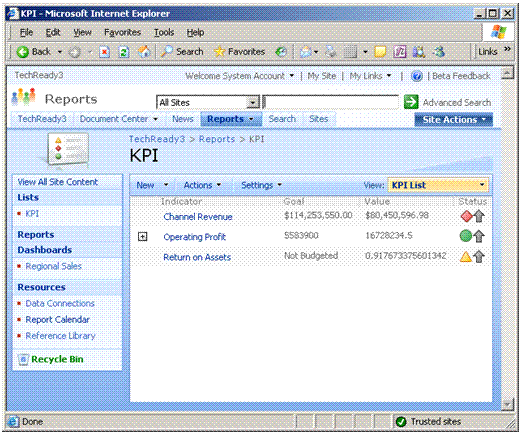Image resolution: width=524 pixels, height=436 pixels.
Task: Click the green Refresh page icon
Action: click(124, 52)
